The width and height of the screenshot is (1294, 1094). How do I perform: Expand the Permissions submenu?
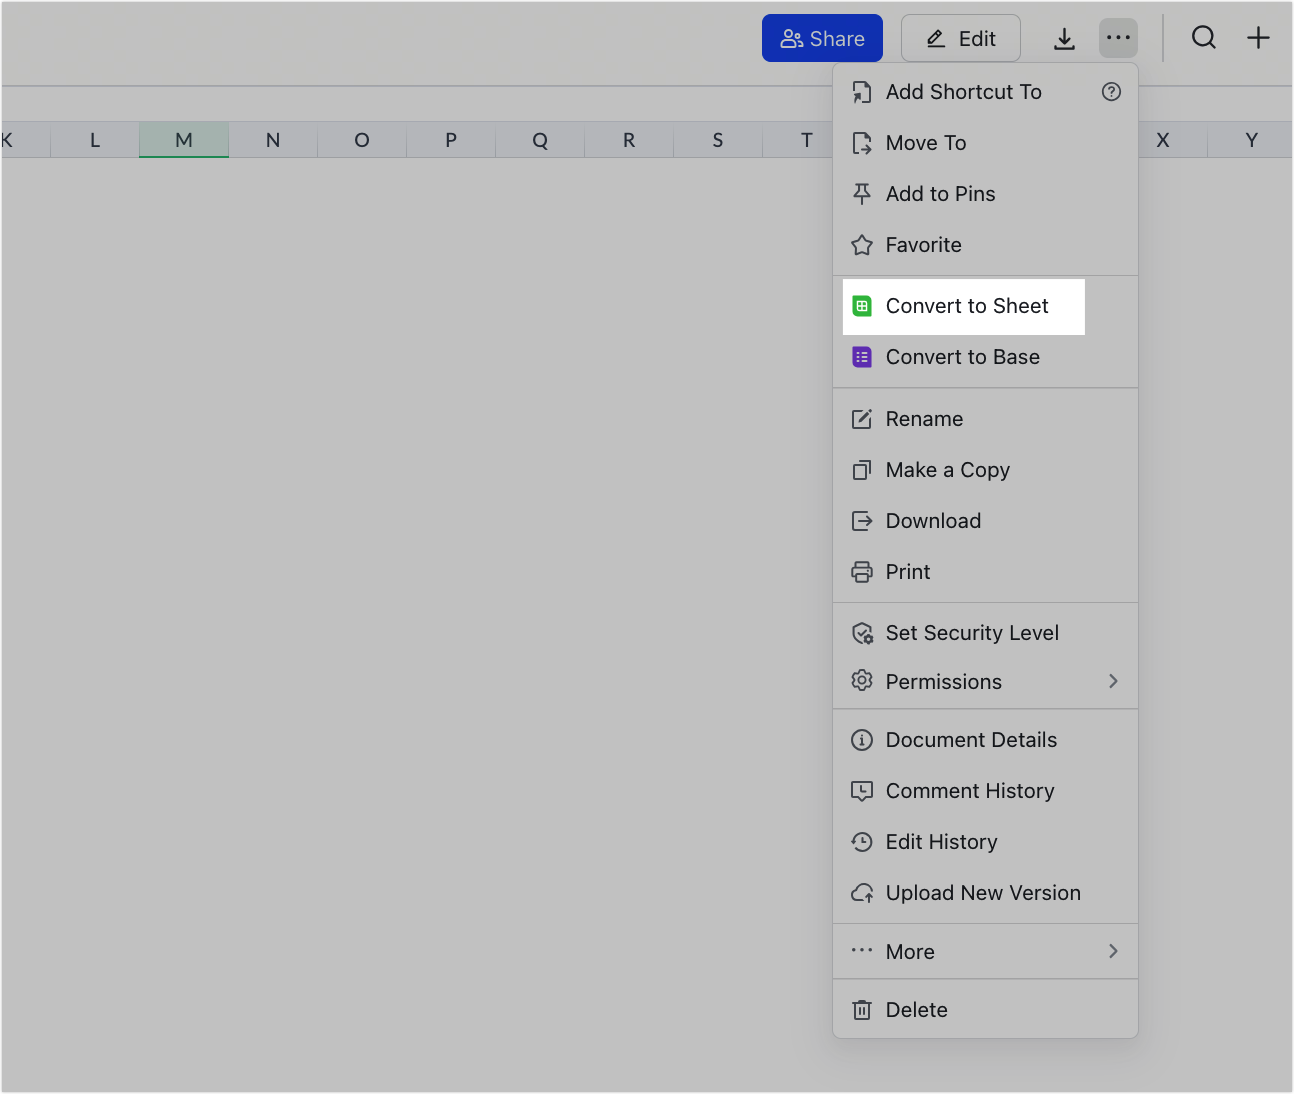coord(1113,681)
